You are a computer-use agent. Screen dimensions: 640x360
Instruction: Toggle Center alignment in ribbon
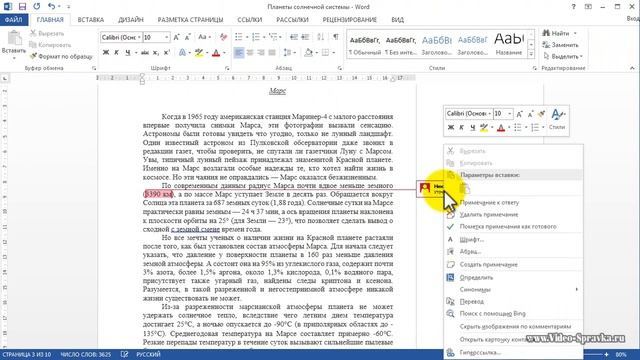[250, 53]
